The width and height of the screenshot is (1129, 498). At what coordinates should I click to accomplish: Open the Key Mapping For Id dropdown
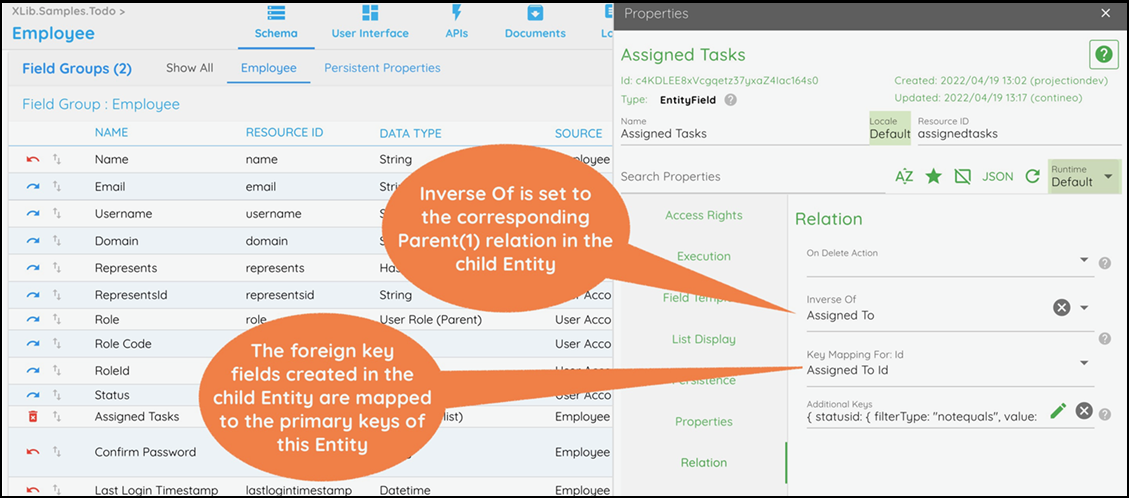pyautogui.click(x=1085, y=363)
